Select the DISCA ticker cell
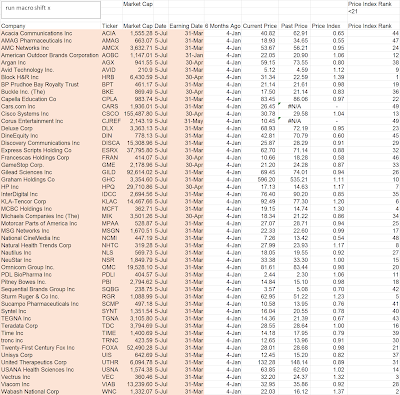 pos(112,143)
